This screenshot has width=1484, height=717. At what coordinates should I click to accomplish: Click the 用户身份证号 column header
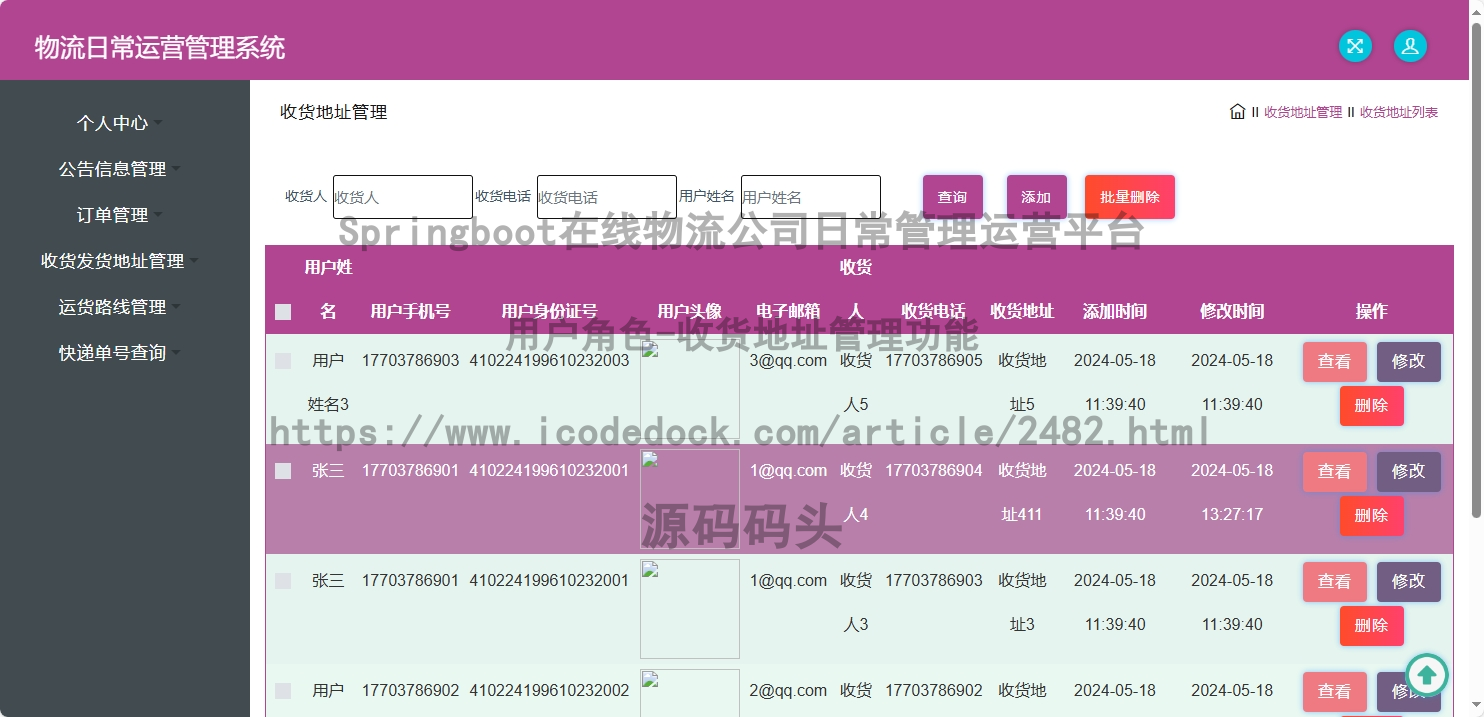pos(549,311)
